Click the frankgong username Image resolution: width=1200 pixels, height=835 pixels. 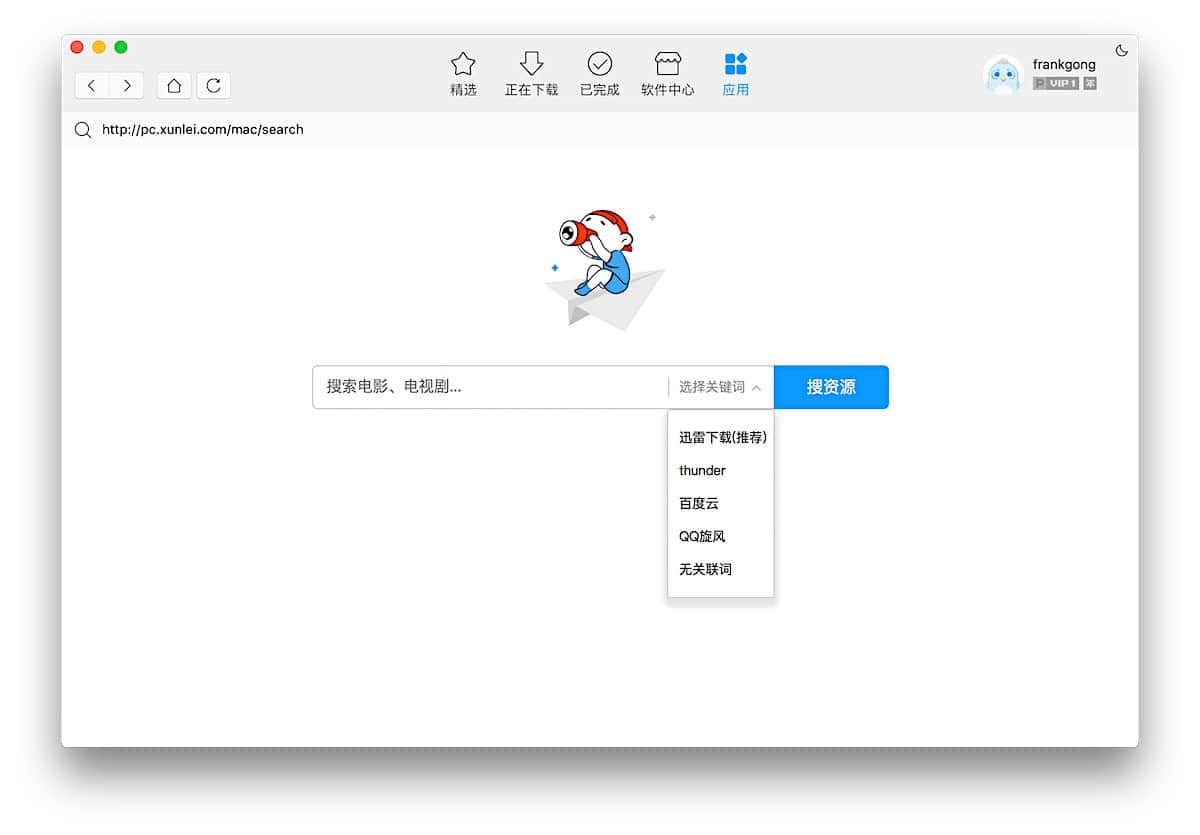1064,65
